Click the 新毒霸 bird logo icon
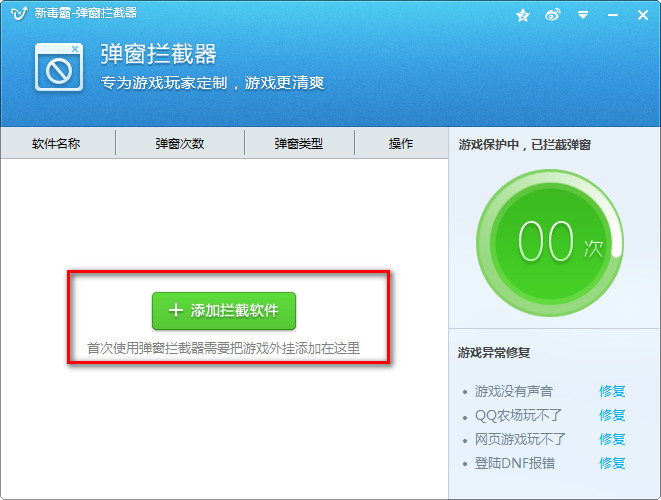 point(19,13)
